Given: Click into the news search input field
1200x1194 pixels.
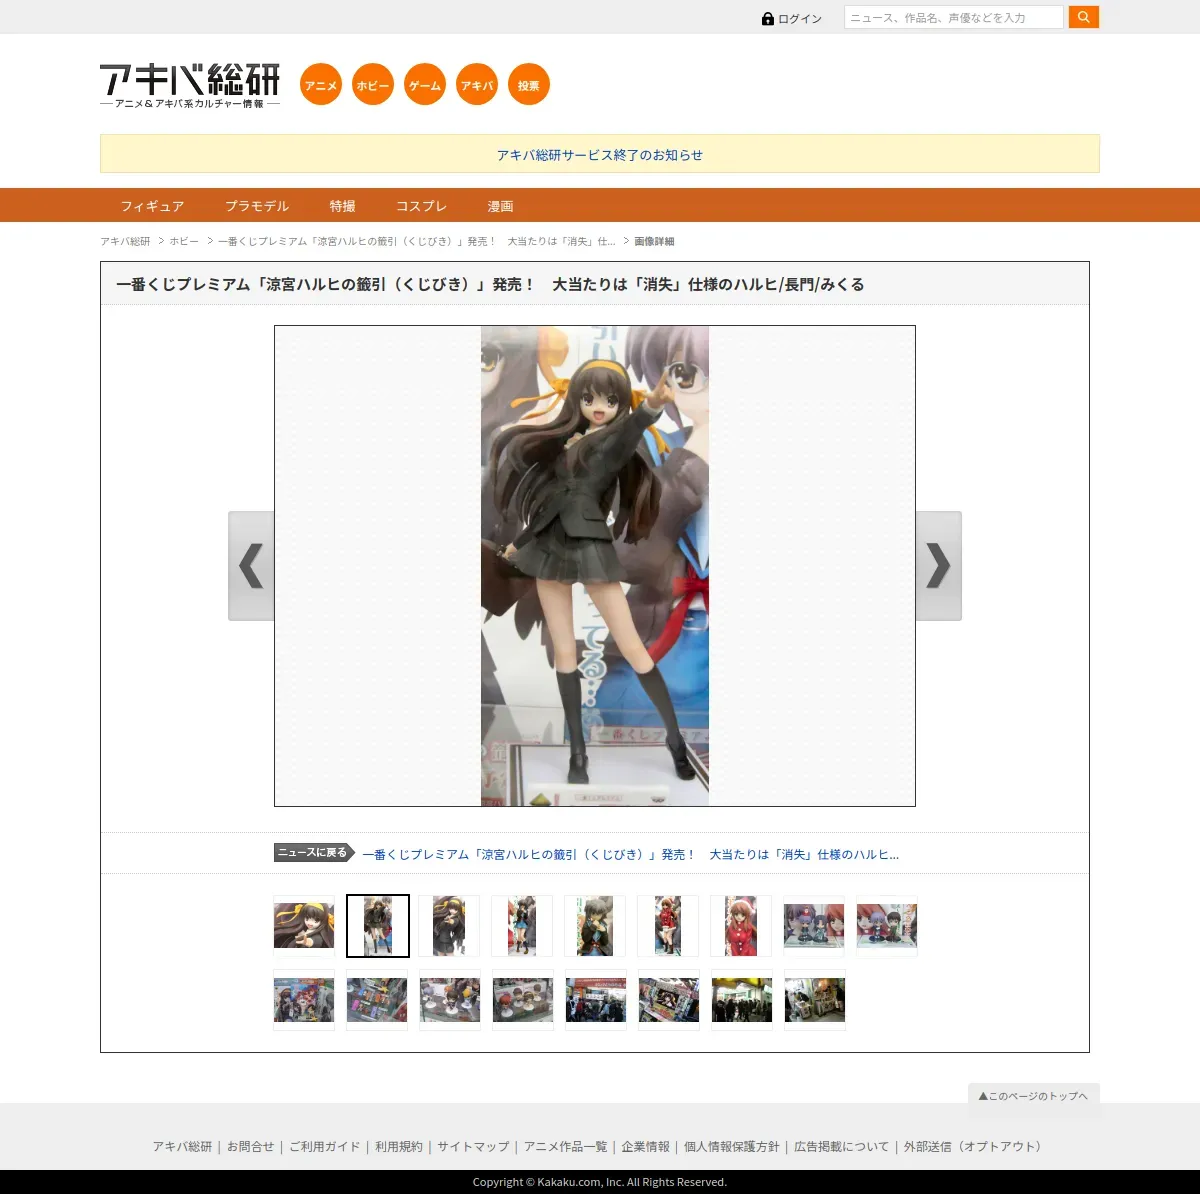Looking at the screenshot, I should pyautogui.click(x=954, y=17).
